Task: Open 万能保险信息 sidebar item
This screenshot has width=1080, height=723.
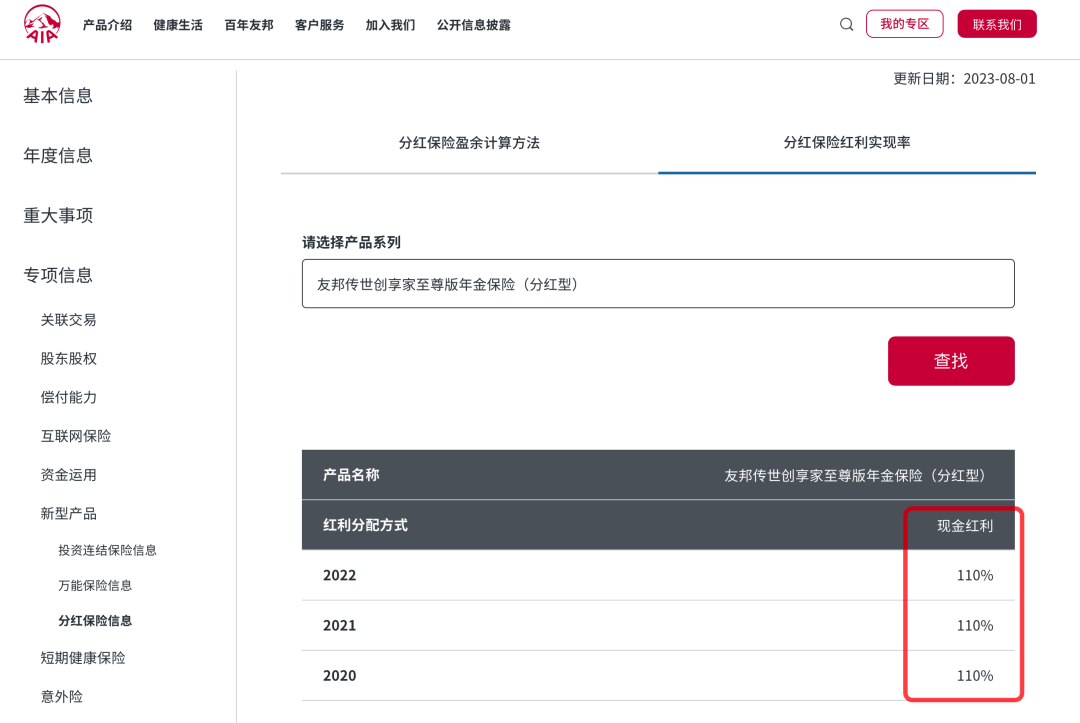Action: 95,585
